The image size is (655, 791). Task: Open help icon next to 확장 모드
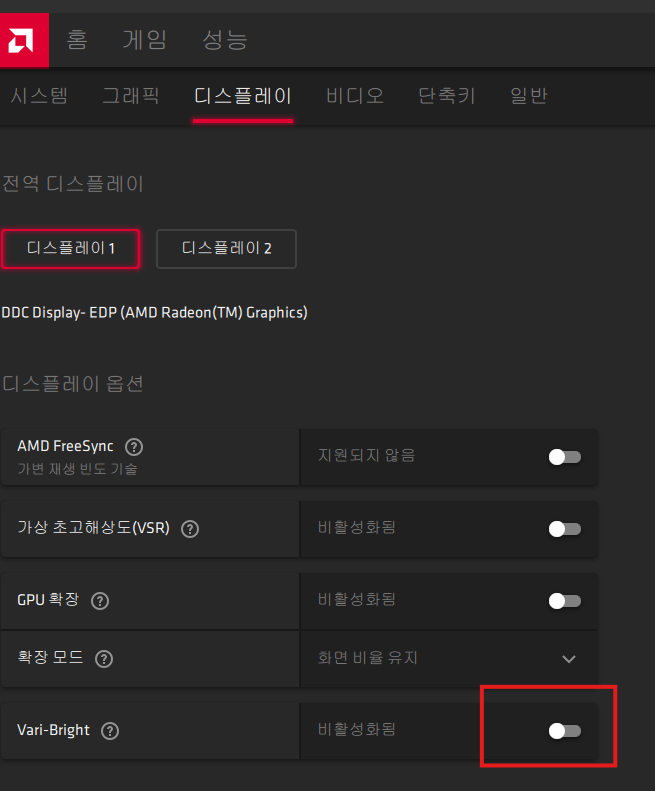point(104,659)
